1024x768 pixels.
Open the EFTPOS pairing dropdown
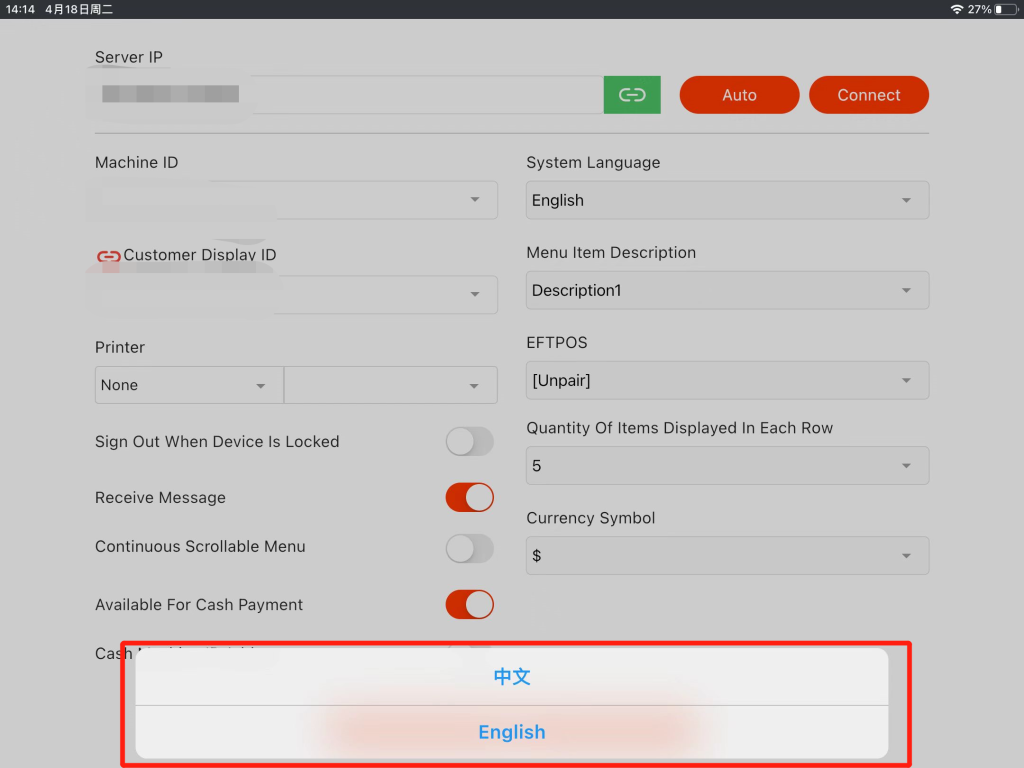click(727, 381)
